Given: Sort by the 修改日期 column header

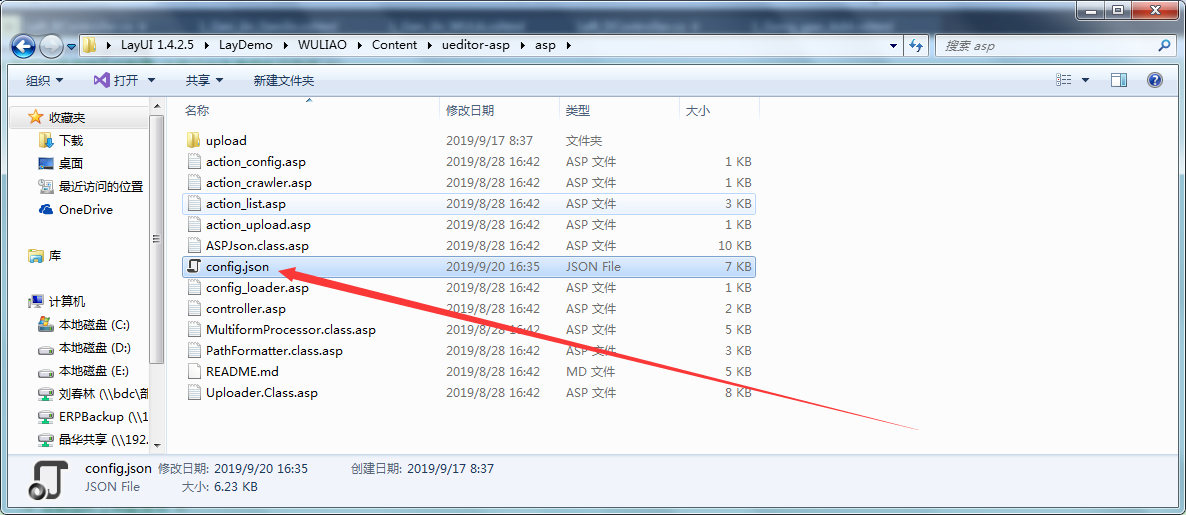Looking at the screenshot, I should (x=470, y=111).
